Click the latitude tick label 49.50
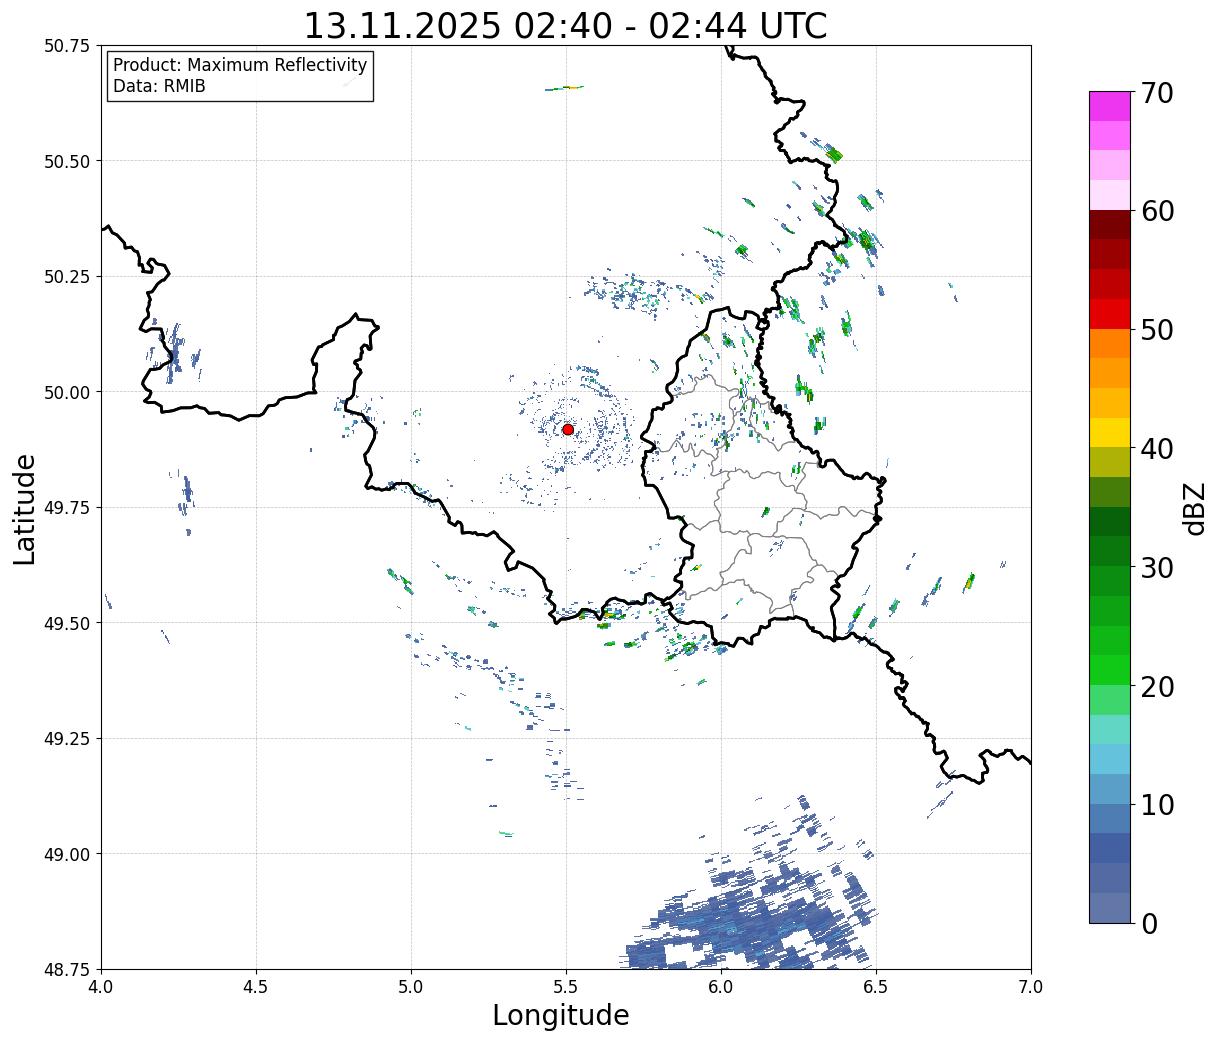 click(x=66, y=623)
